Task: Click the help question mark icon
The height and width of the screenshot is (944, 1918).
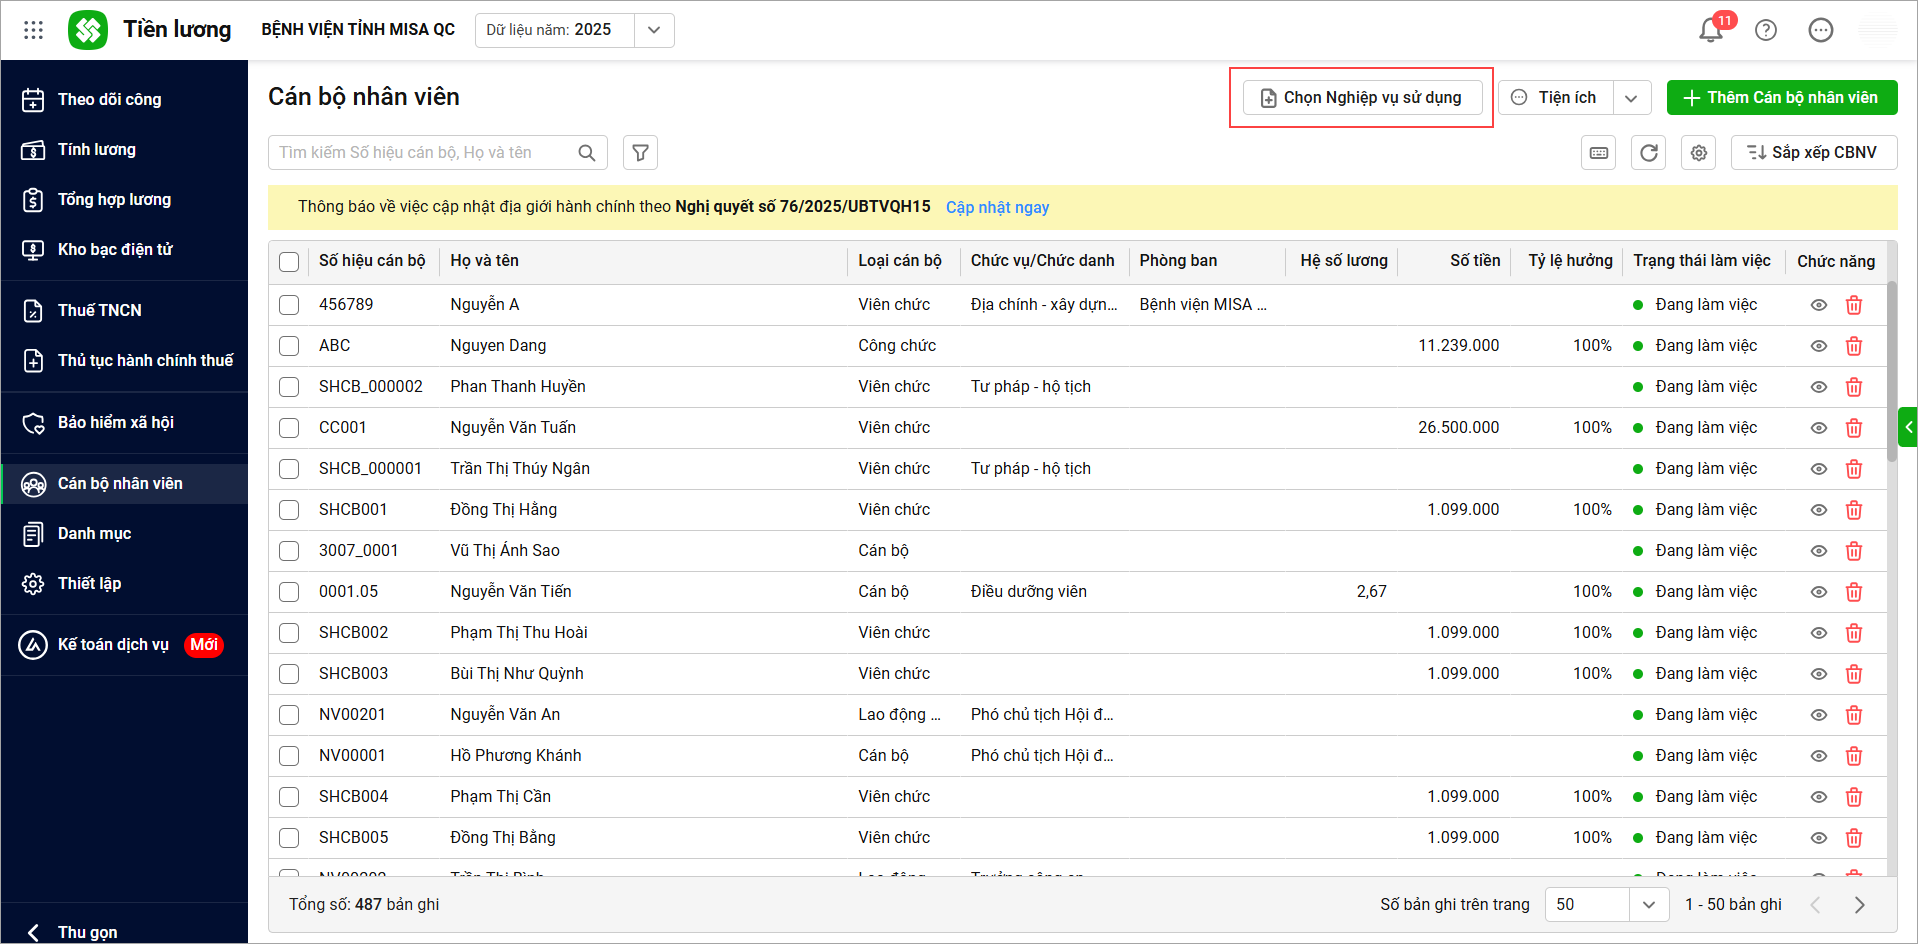Action: coord(1766,30)
